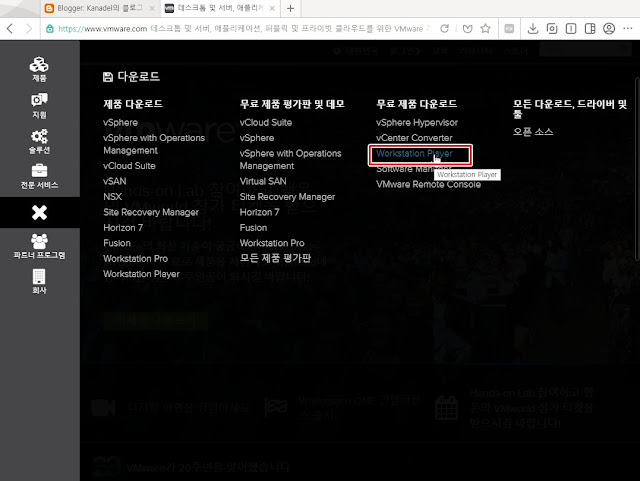Select the VMware 데스크톱 및 서버 tab

[x=220, y=8]
